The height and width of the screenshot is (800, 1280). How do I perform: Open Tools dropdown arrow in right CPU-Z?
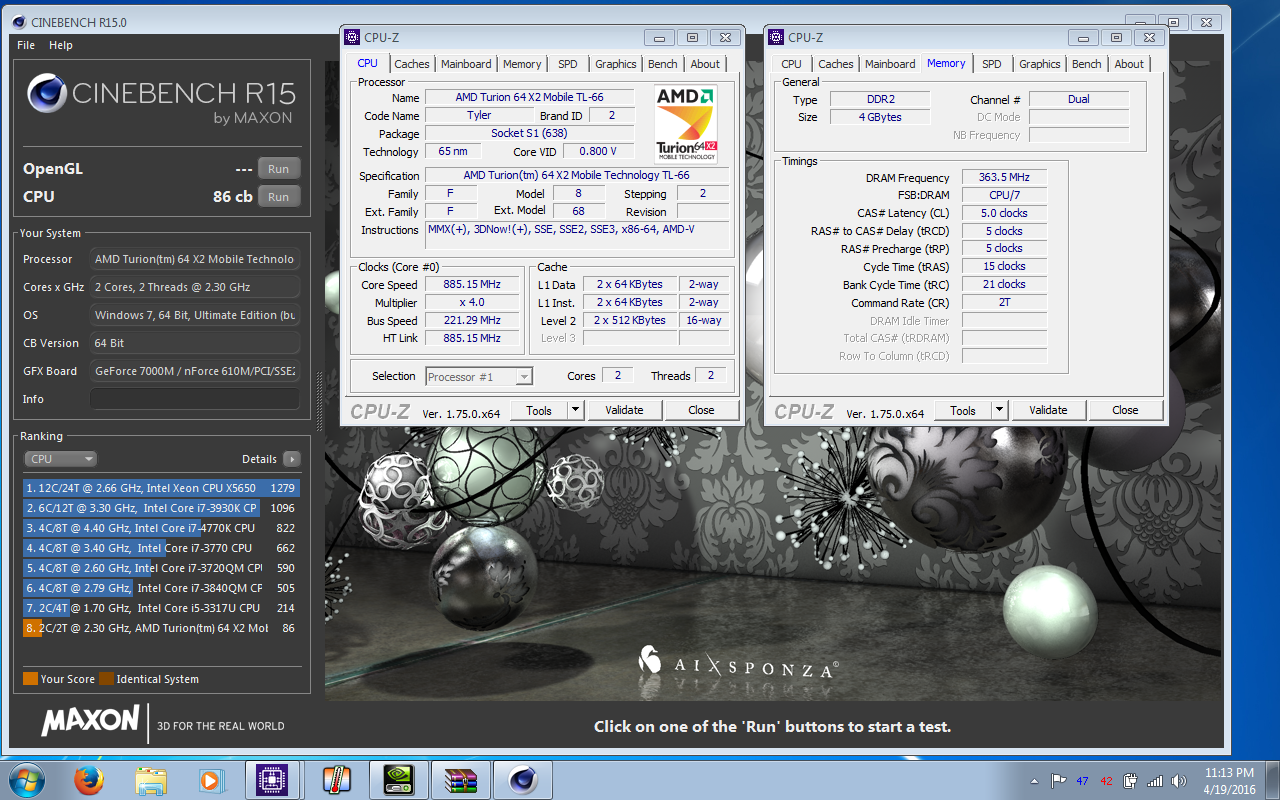point(999,410)
